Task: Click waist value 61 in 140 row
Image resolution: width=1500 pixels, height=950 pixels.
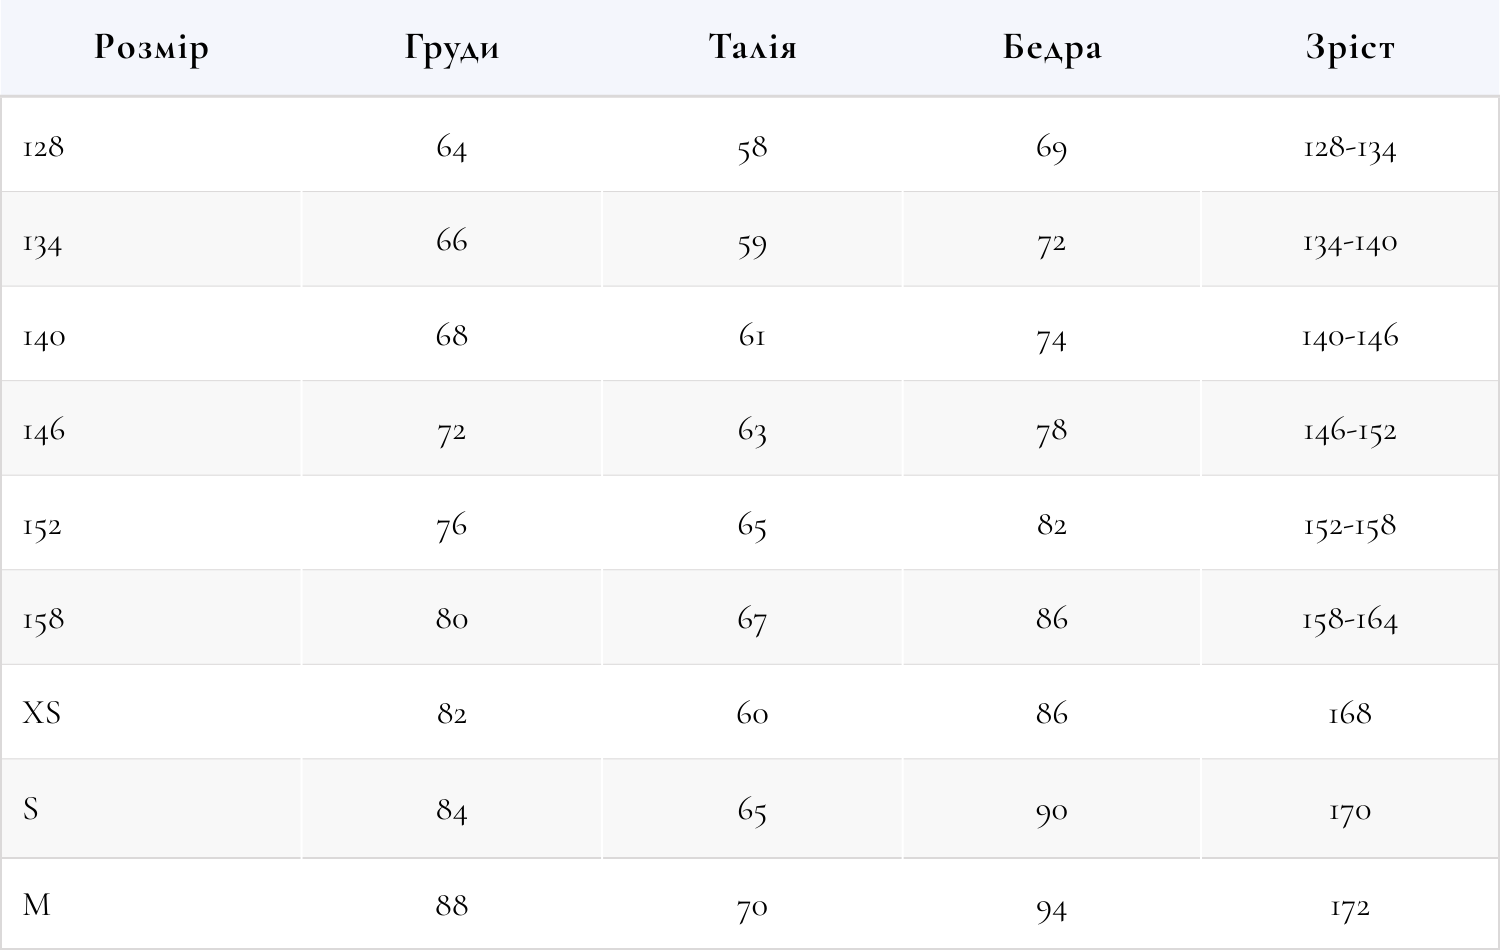Action: pos(752,336)
